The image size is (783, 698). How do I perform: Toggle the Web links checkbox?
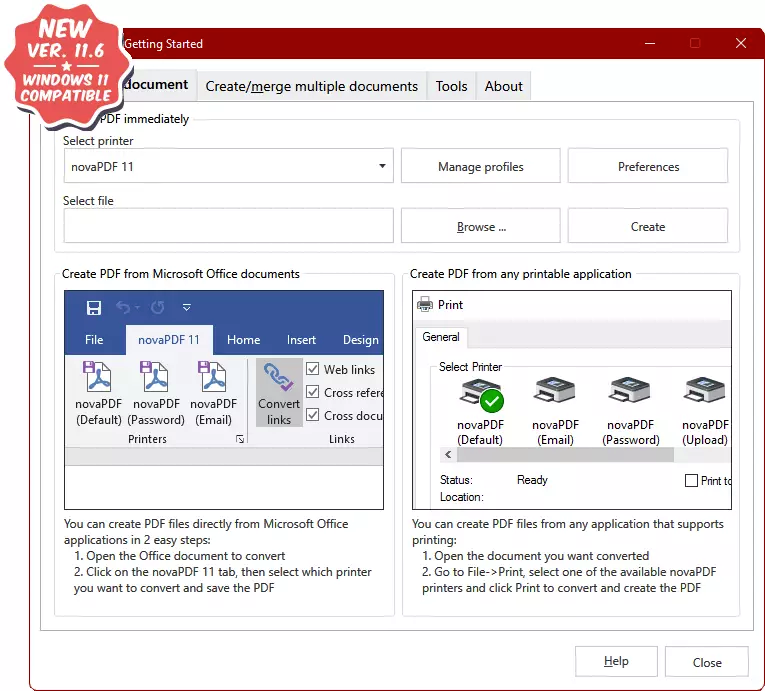click(313, 369)
